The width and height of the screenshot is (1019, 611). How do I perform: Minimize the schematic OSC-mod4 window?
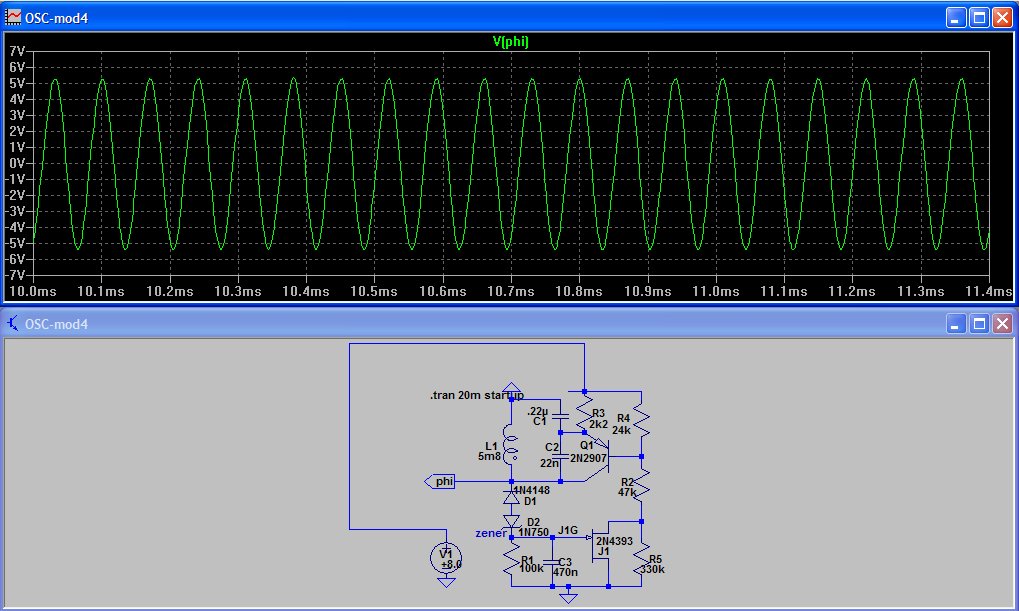click(956, 324)
